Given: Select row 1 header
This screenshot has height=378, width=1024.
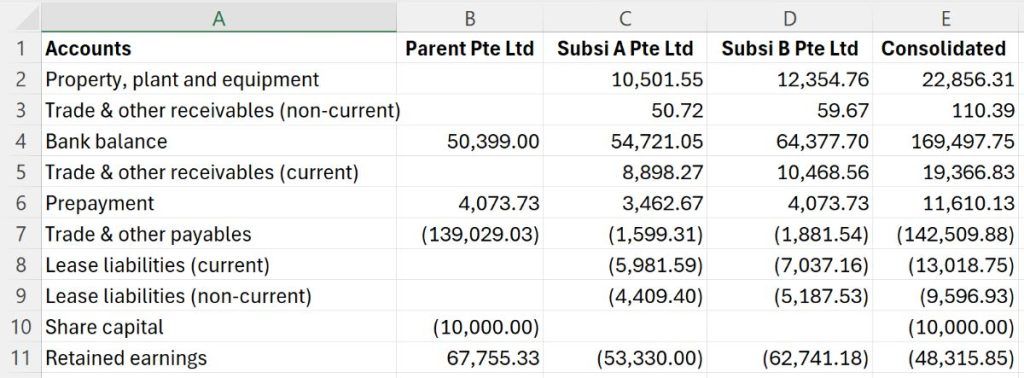Looking at the screenshot, I should click(x=21, y=48).
